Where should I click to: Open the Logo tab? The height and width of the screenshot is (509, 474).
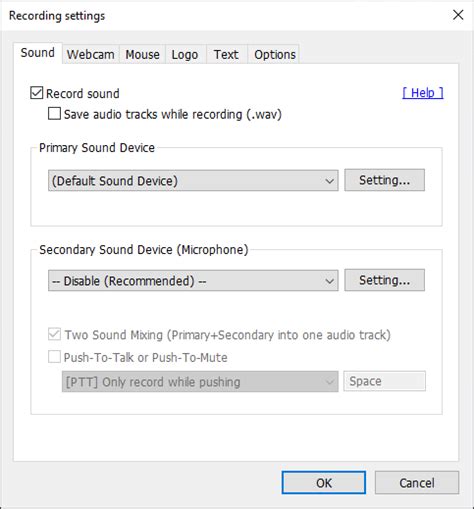(185, 54)
